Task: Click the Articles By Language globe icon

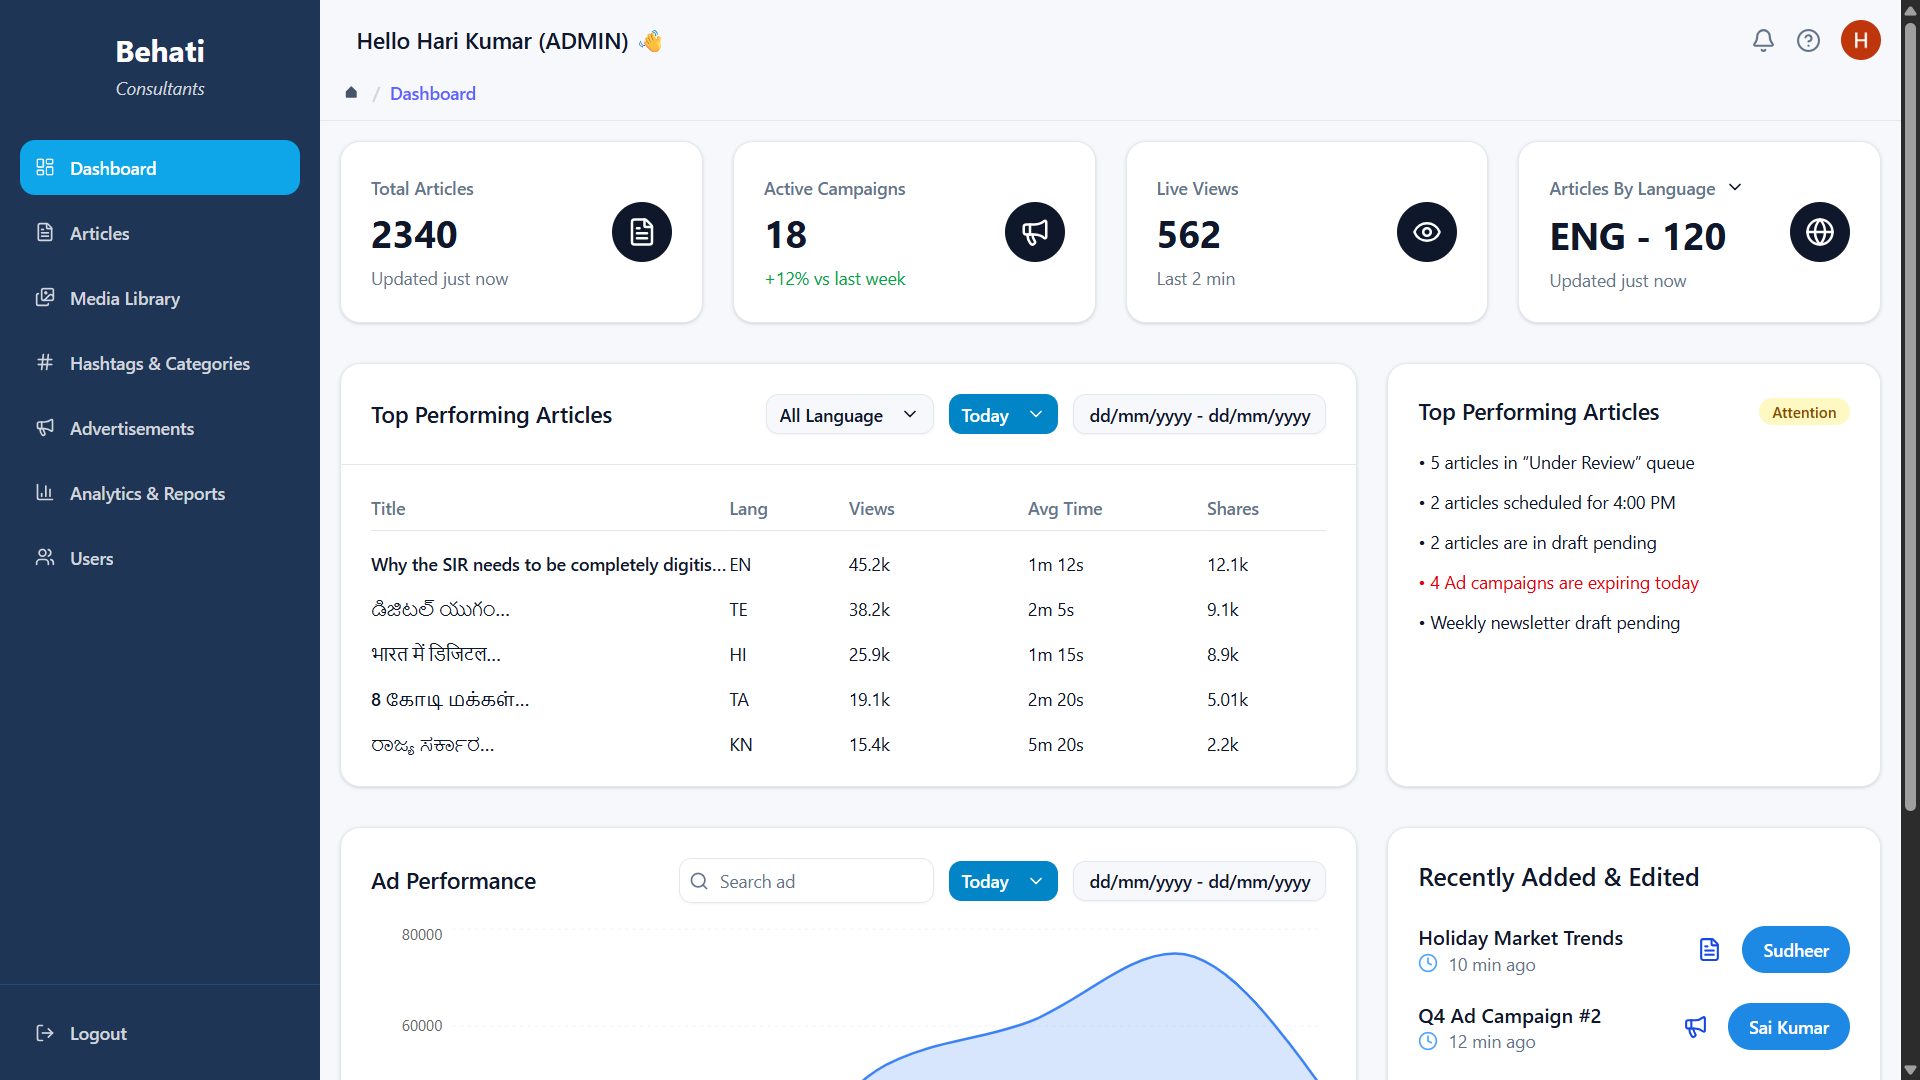Action: 1819,232
